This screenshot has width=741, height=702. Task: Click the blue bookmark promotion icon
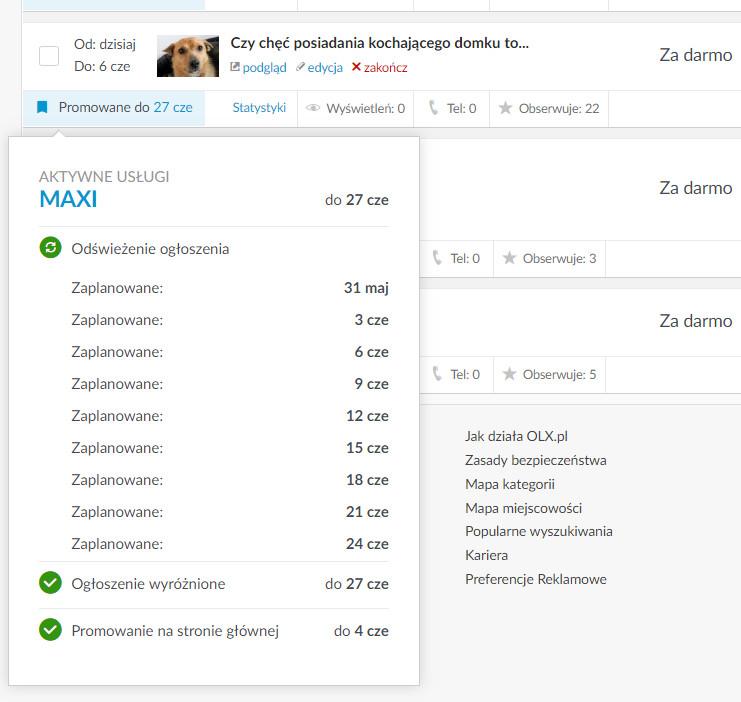pos(42,108)
